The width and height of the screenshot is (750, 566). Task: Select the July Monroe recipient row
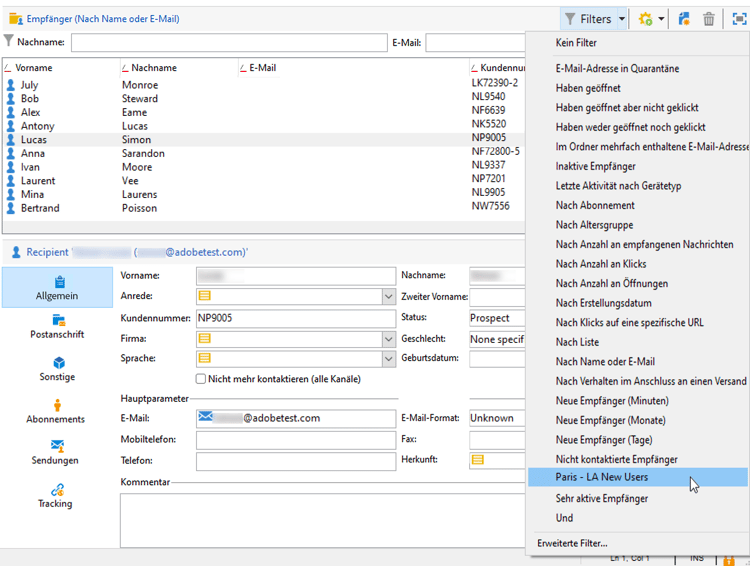pos(263,85)
